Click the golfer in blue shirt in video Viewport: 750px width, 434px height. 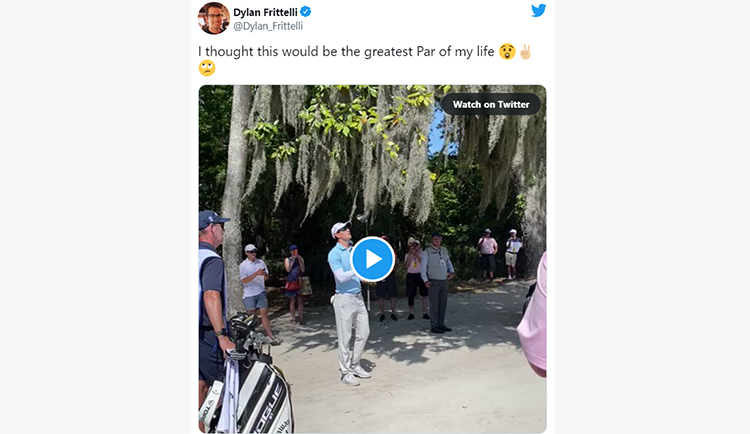pos(350,303)
